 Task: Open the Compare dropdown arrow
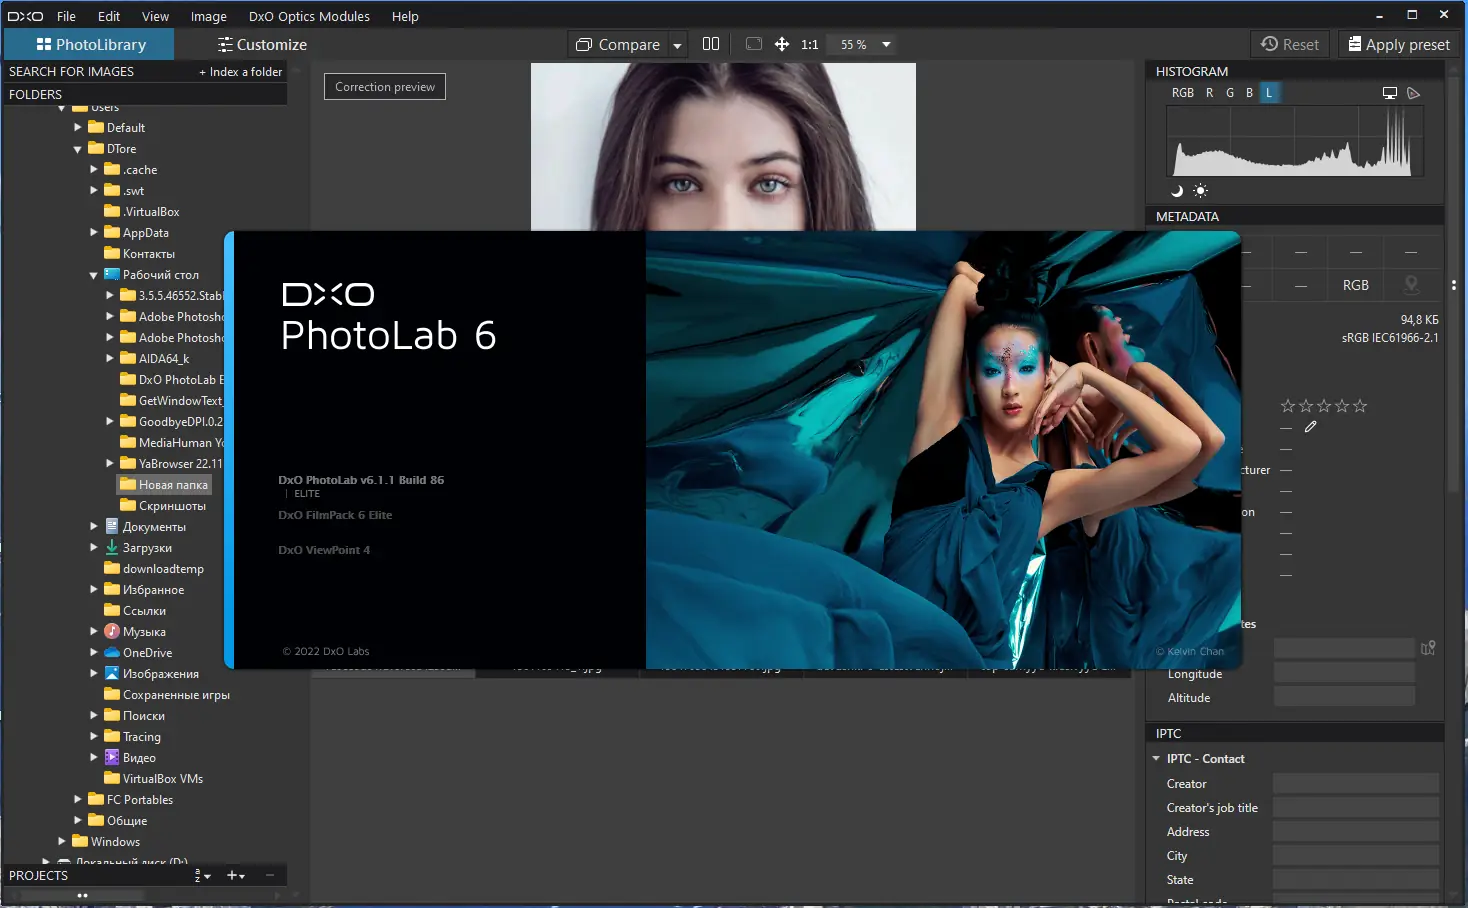(677, 46)
